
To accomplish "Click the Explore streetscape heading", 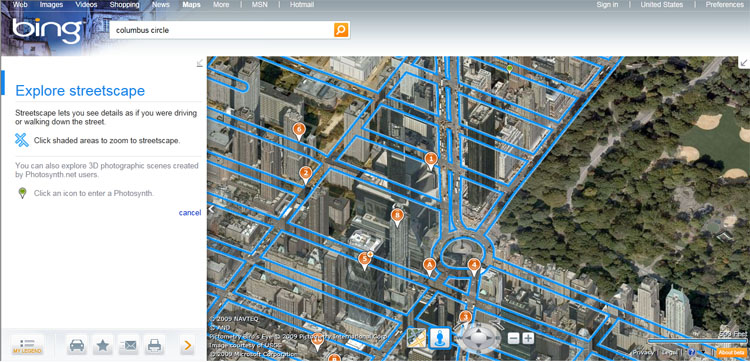I will [x=80, y=91].
